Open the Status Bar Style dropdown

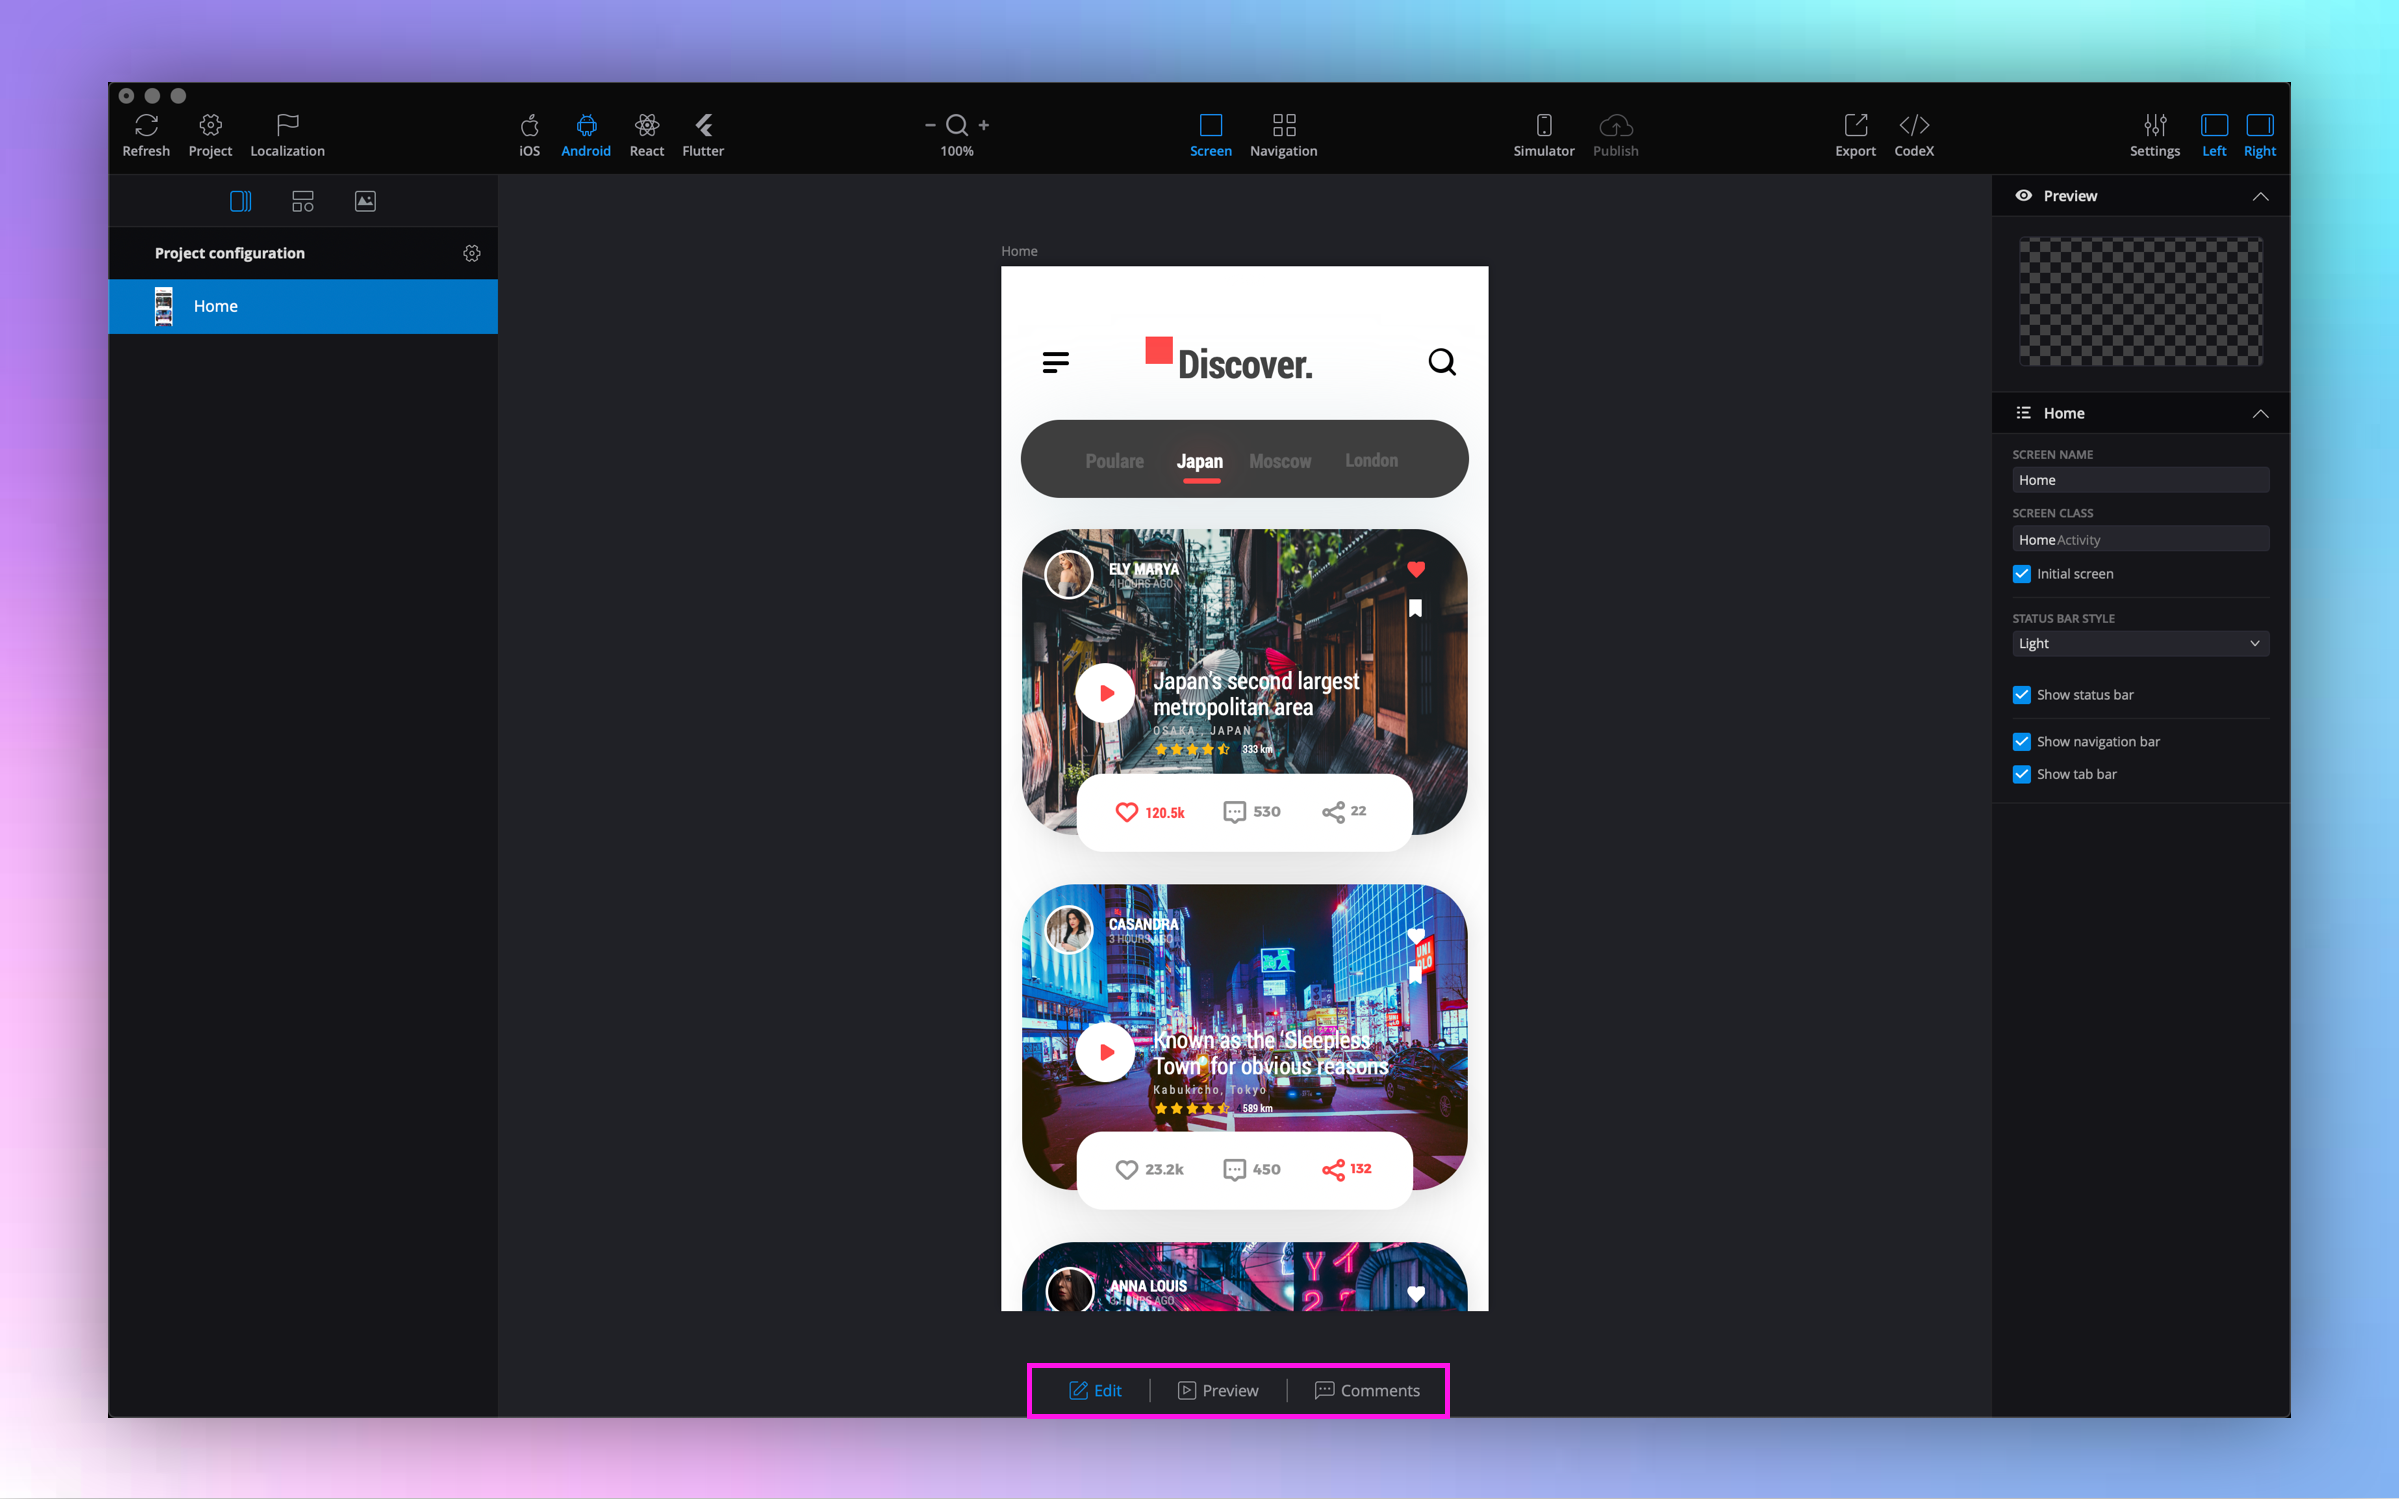(x=2140, y=644)
